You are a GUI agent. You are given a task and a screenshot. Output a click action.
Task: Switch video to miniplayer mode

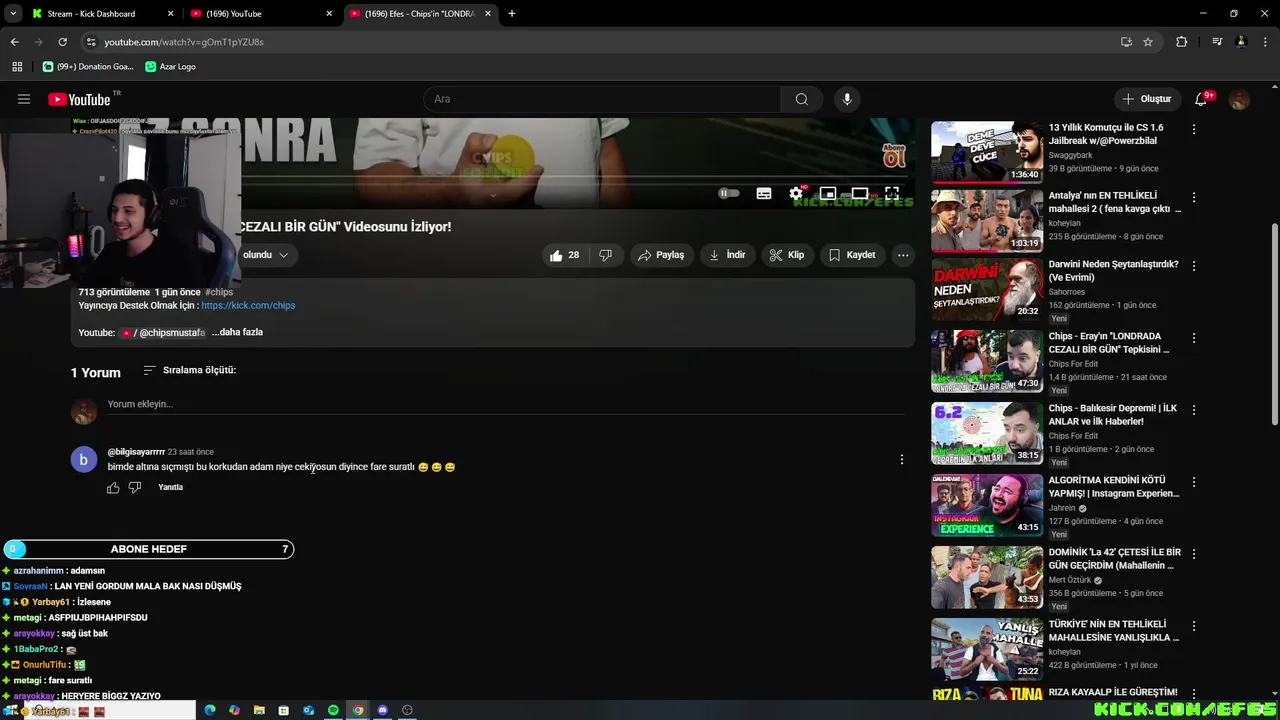[828, 193]
